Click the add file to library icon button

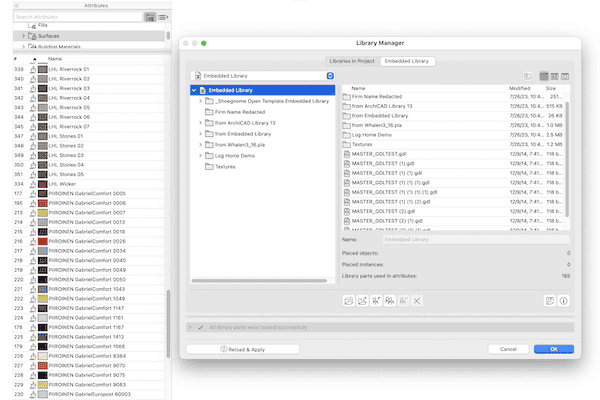click(x=362, y=301)
